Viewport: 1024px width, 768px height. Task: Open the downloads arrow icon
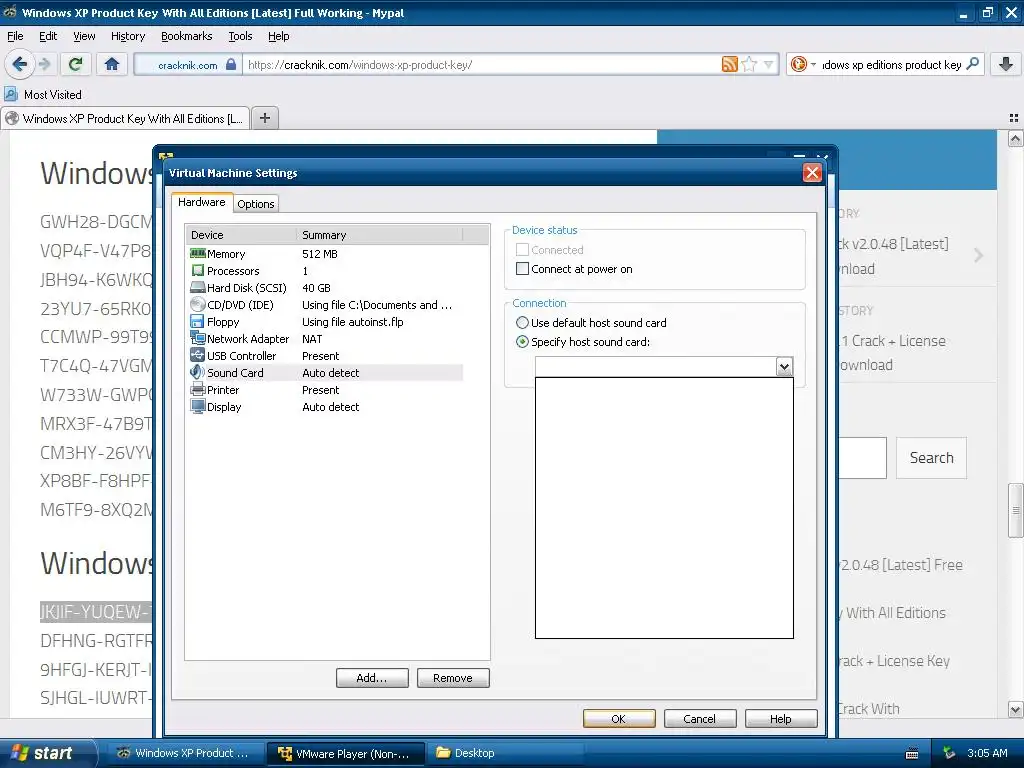tap(1006, 64)
